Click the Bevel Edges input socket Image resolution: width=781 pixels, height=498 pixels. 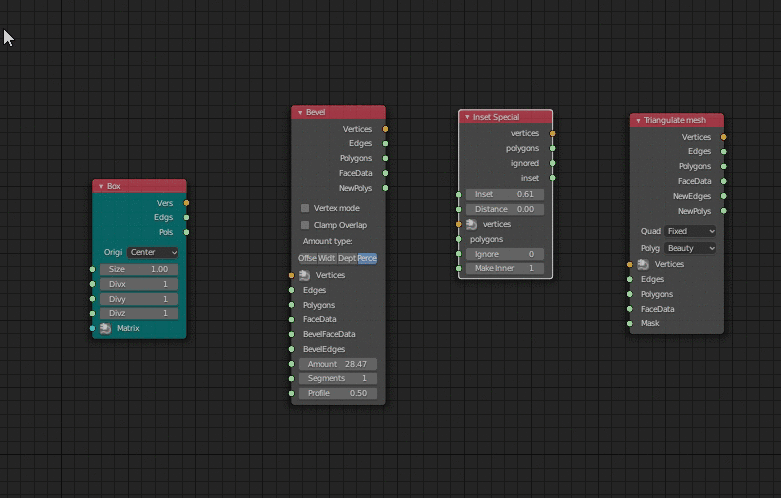pyautogui.click(x=291, y=290)
